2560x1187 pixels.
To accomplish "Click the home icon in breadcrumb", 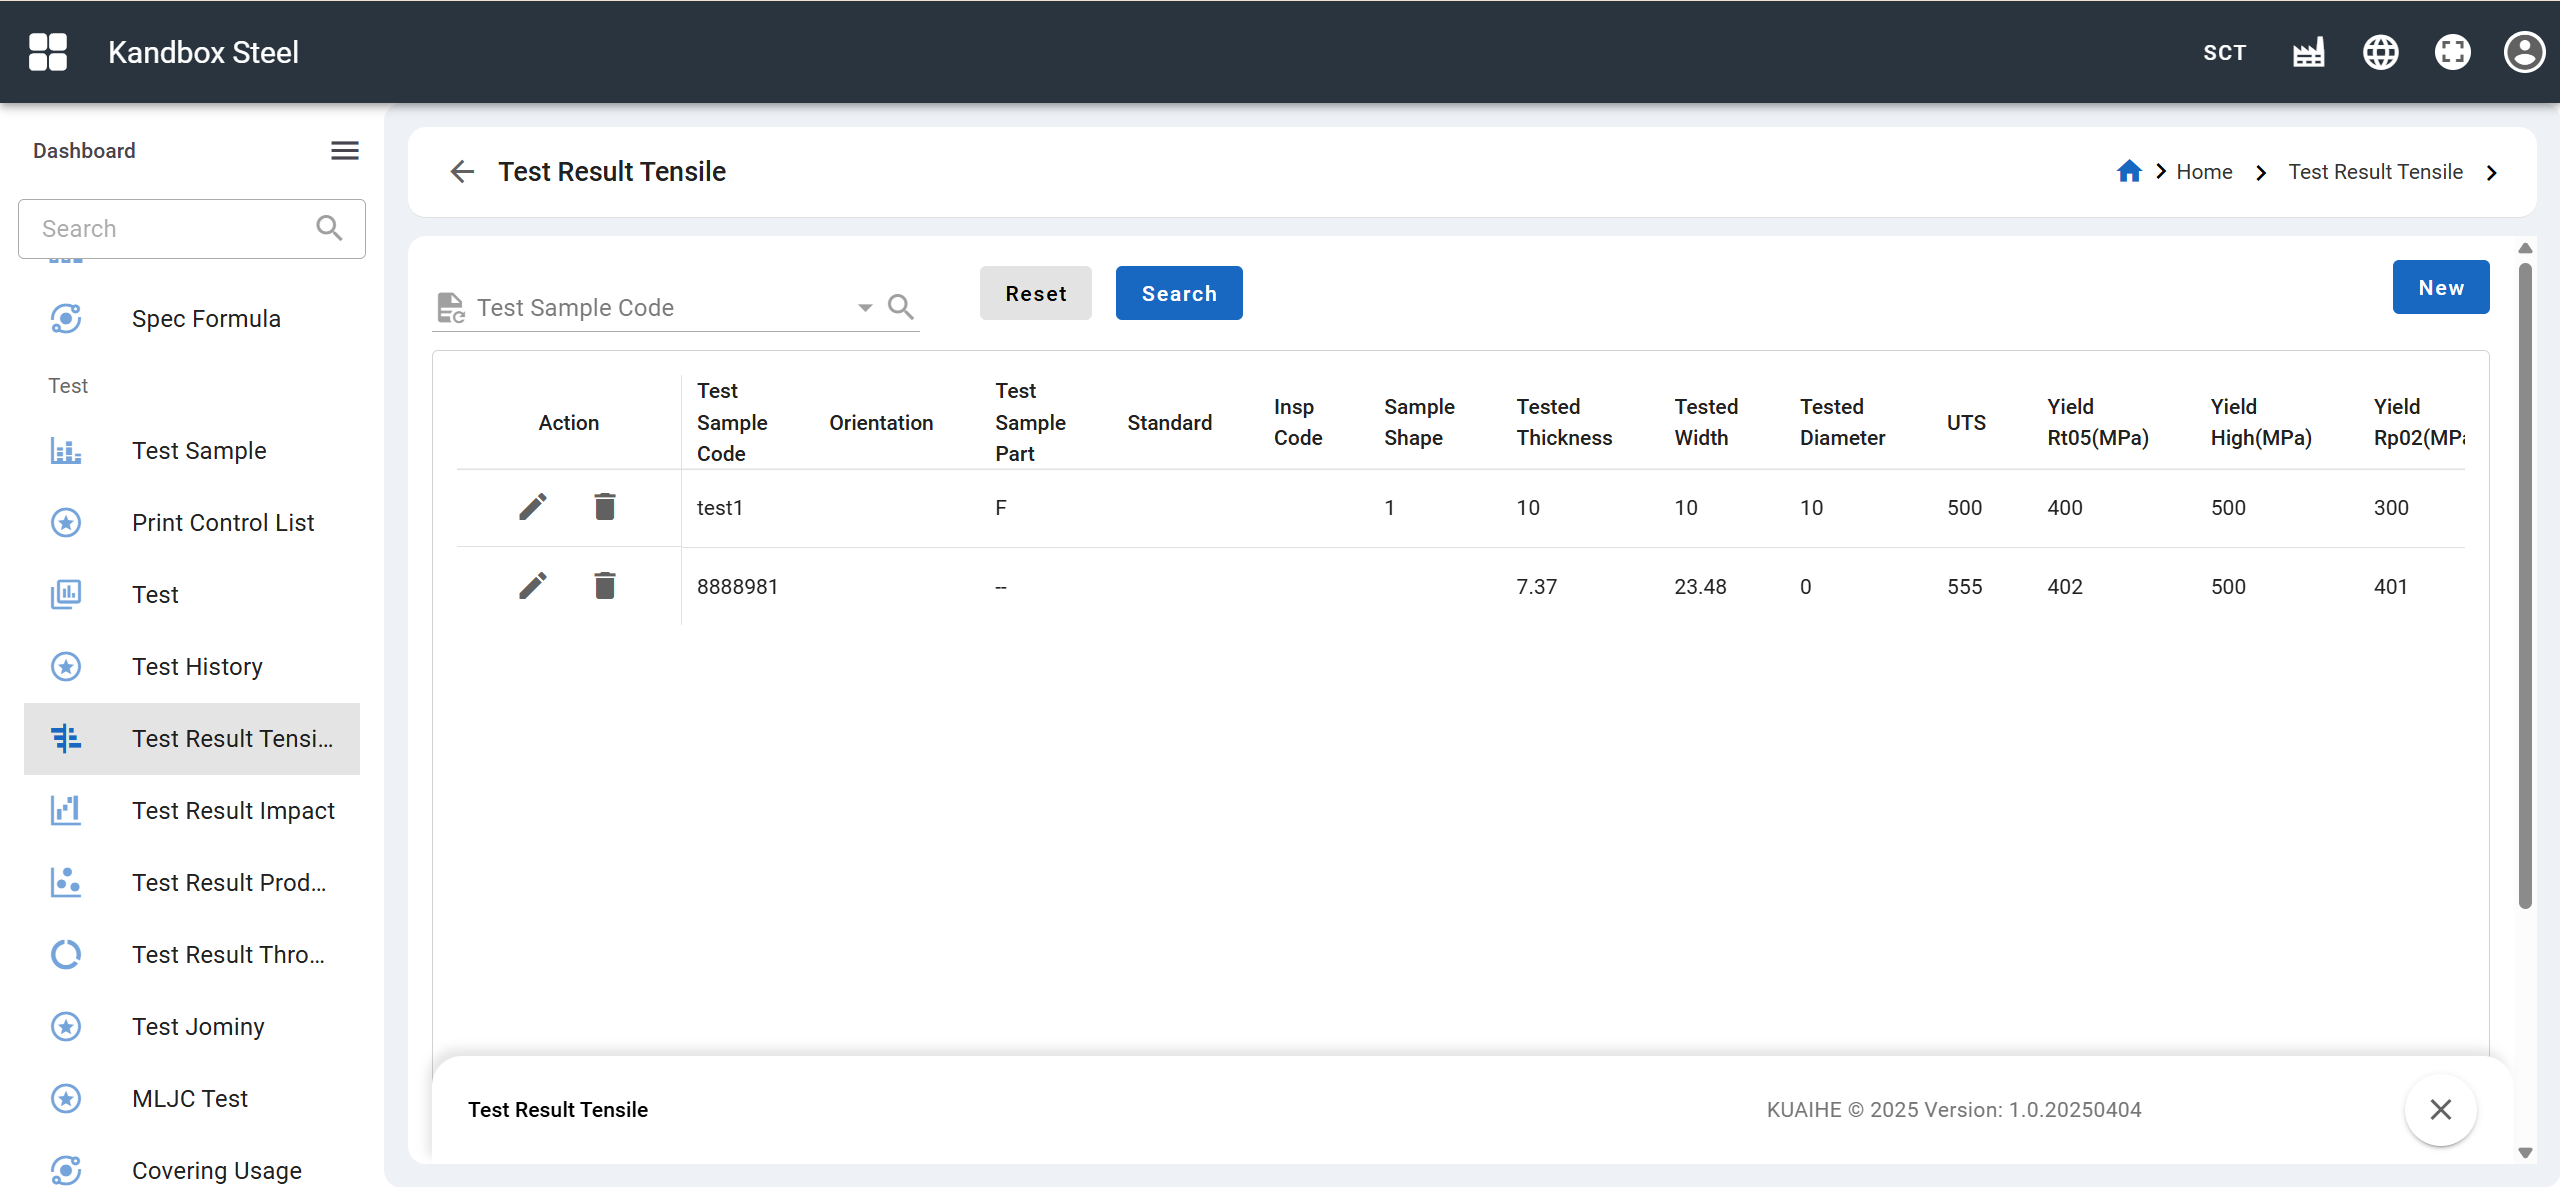I will 2129,172.
